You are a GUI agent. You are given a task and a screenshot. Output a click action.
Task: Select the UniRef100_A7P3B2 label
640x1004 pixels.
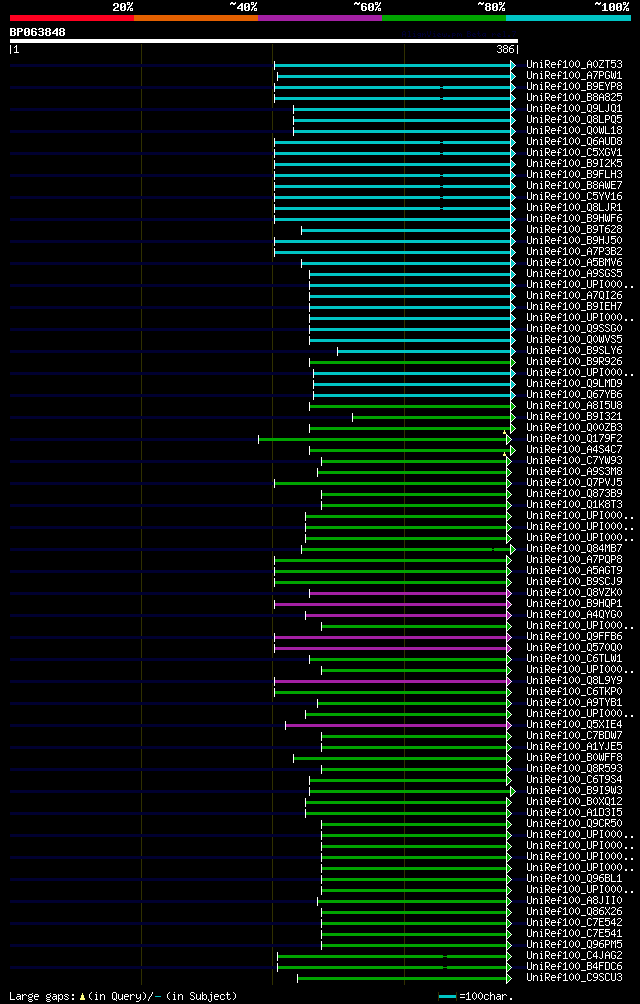click(x=574, y=251)
